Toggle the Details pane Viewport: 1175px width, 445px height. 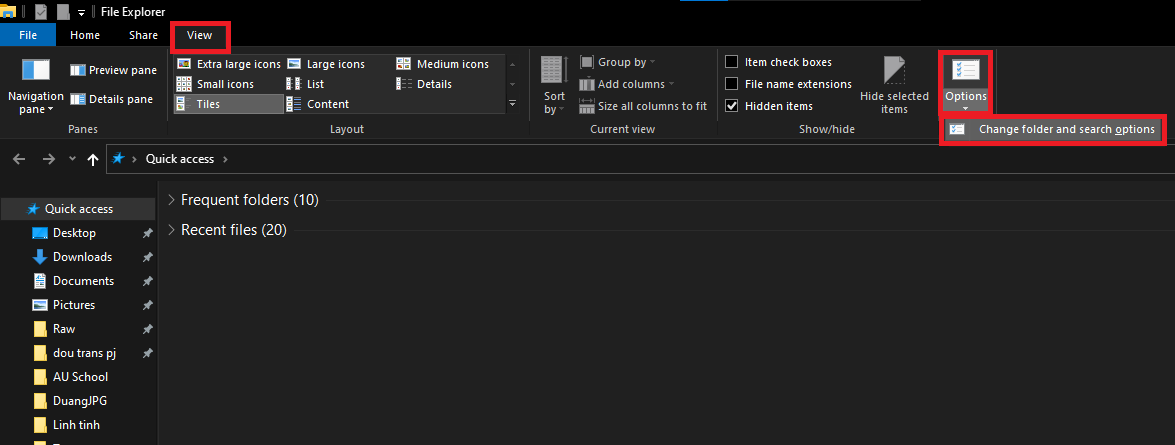[111, 99]
